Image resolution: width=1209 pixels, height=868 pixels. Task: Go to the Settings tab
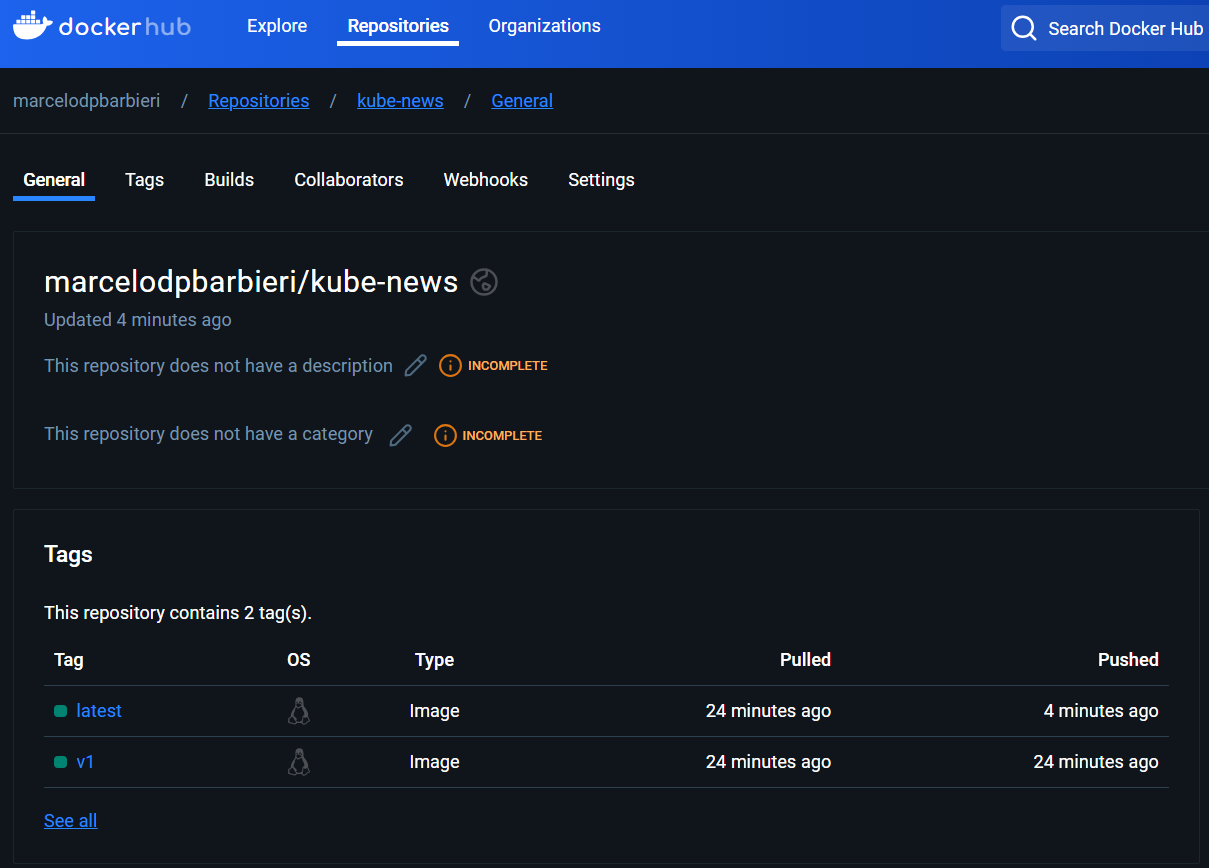tap(601, 180)
